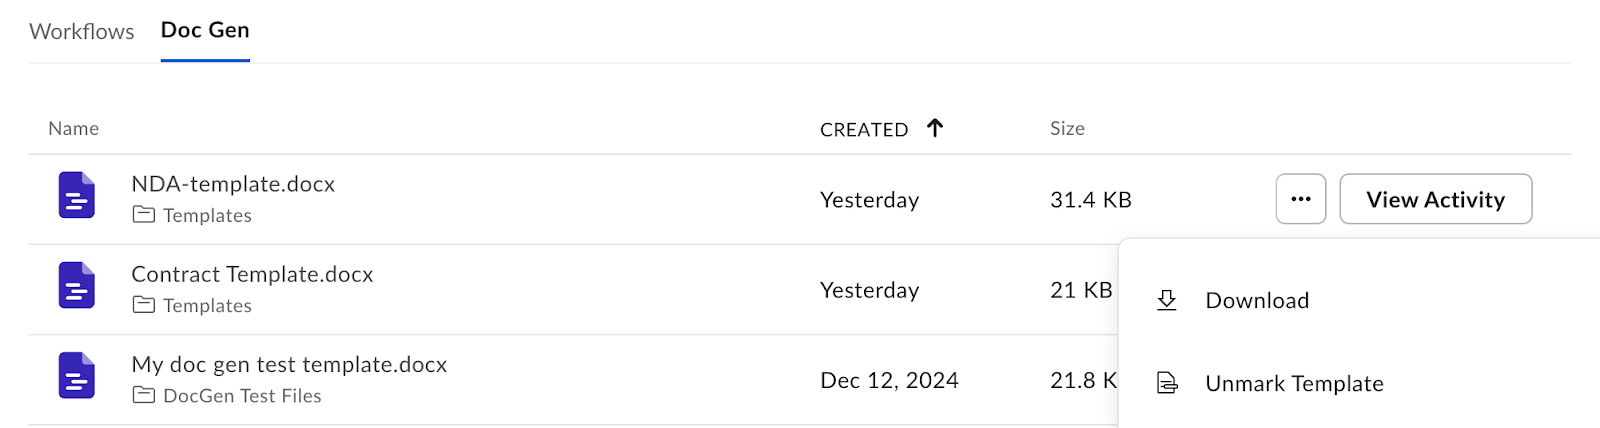Click the My doc gen test template file icon
Viewport: 1600px width, 428px height.
point(77,375)
